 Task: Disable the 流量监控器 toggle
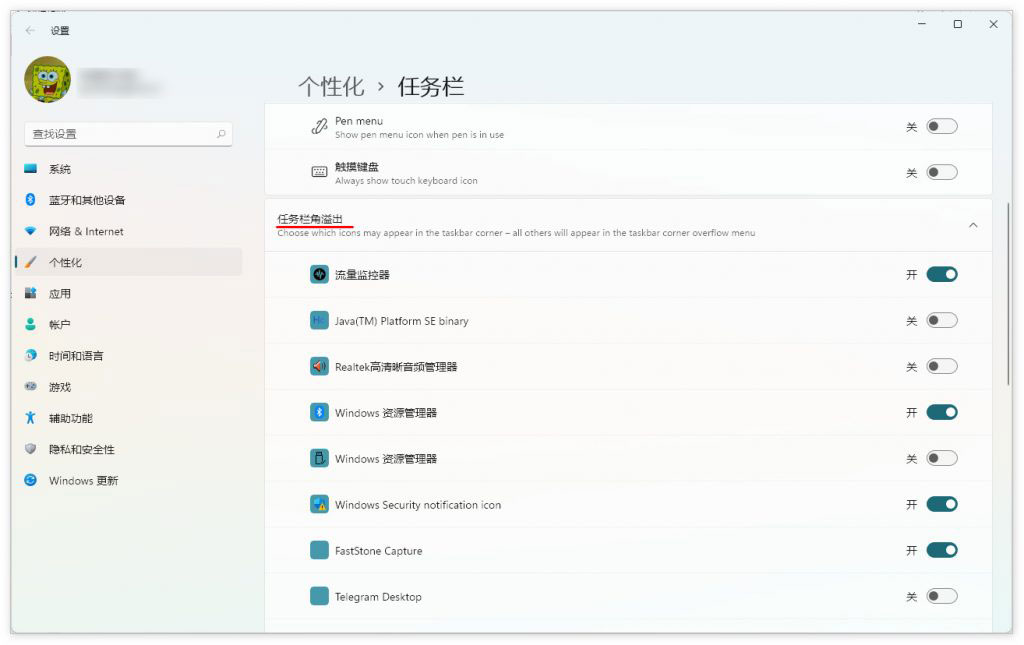[x=940, y=273]
